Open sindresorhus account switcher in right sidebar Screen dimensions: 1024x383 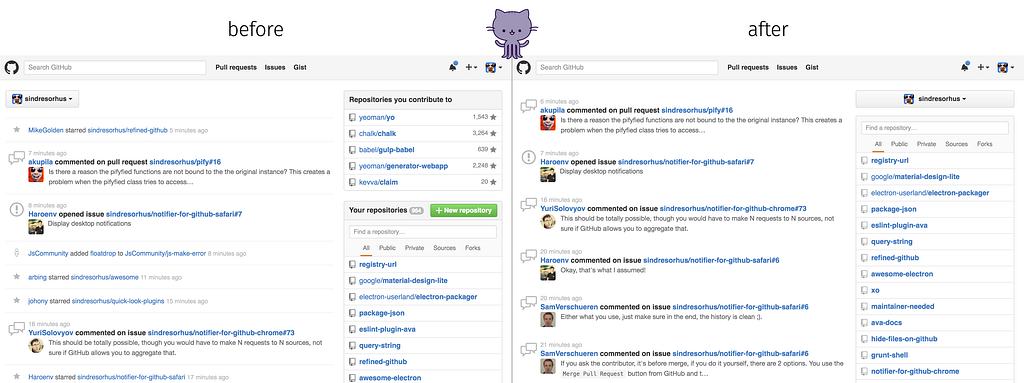pos(935,99)
